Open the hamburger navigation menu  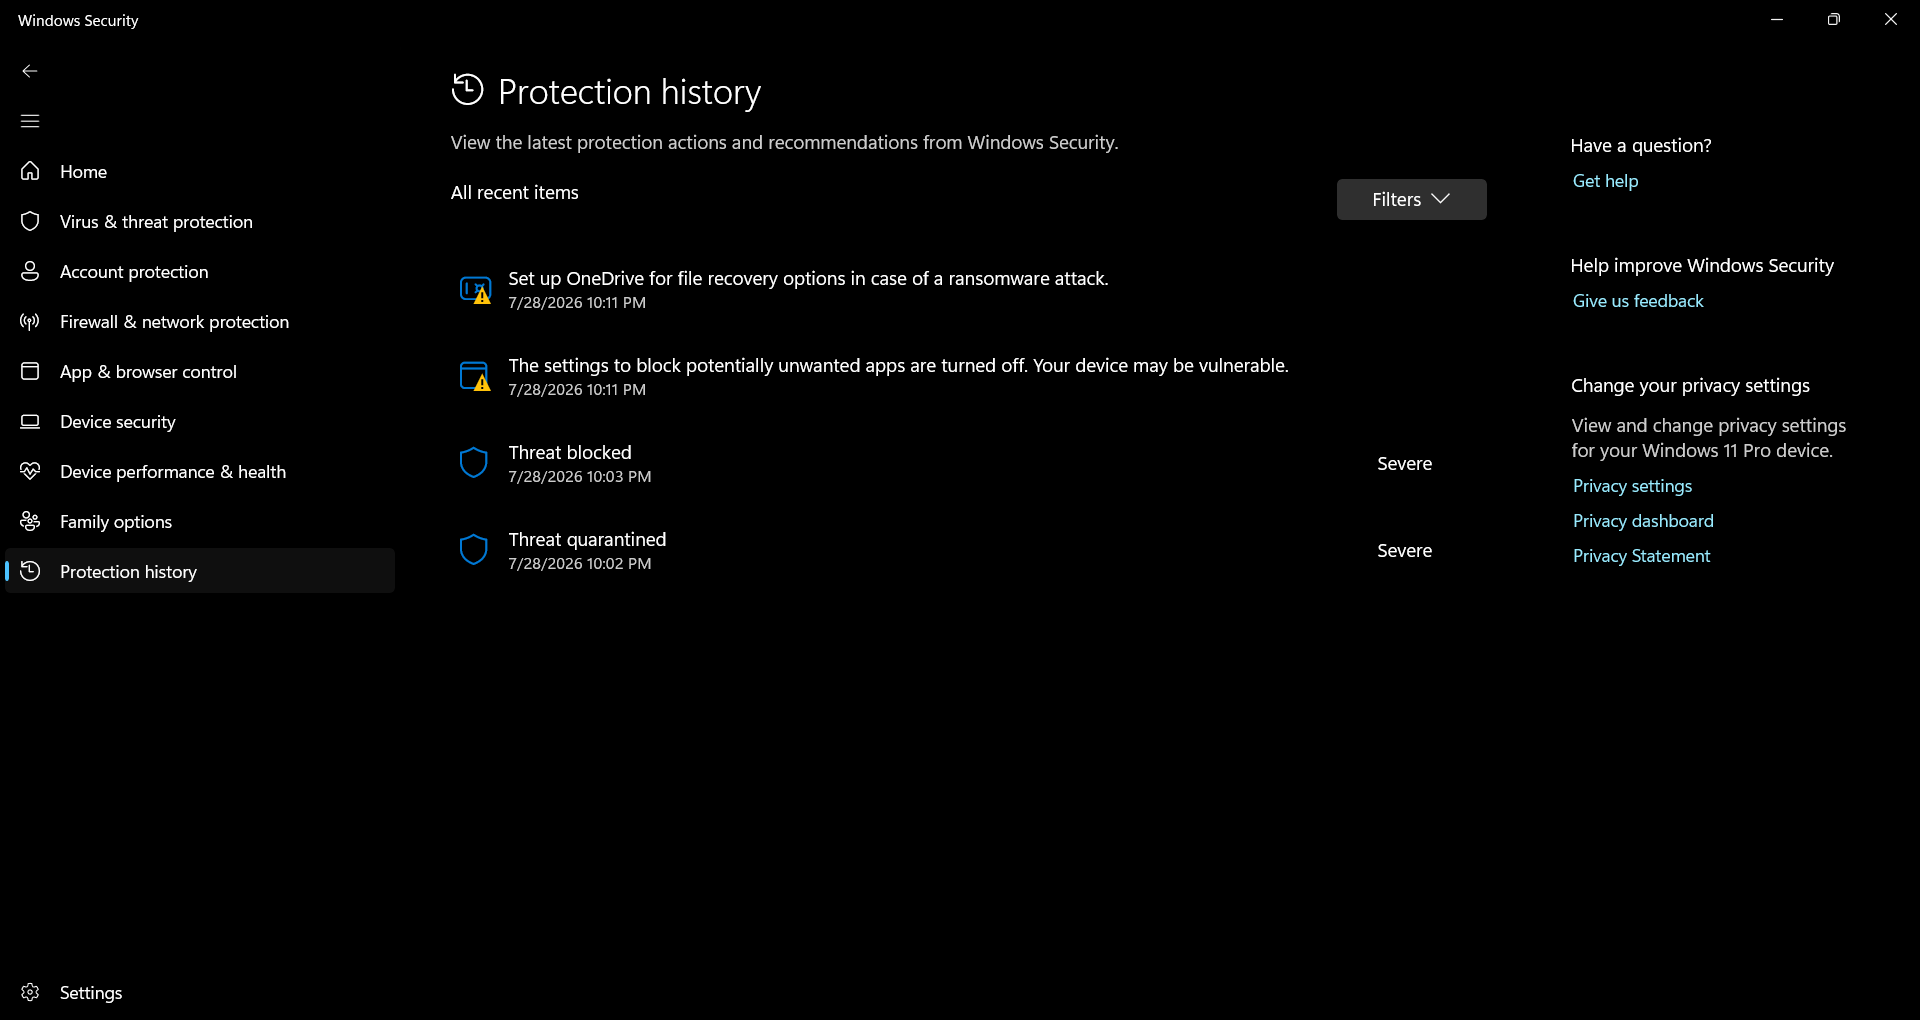[30, 121]
